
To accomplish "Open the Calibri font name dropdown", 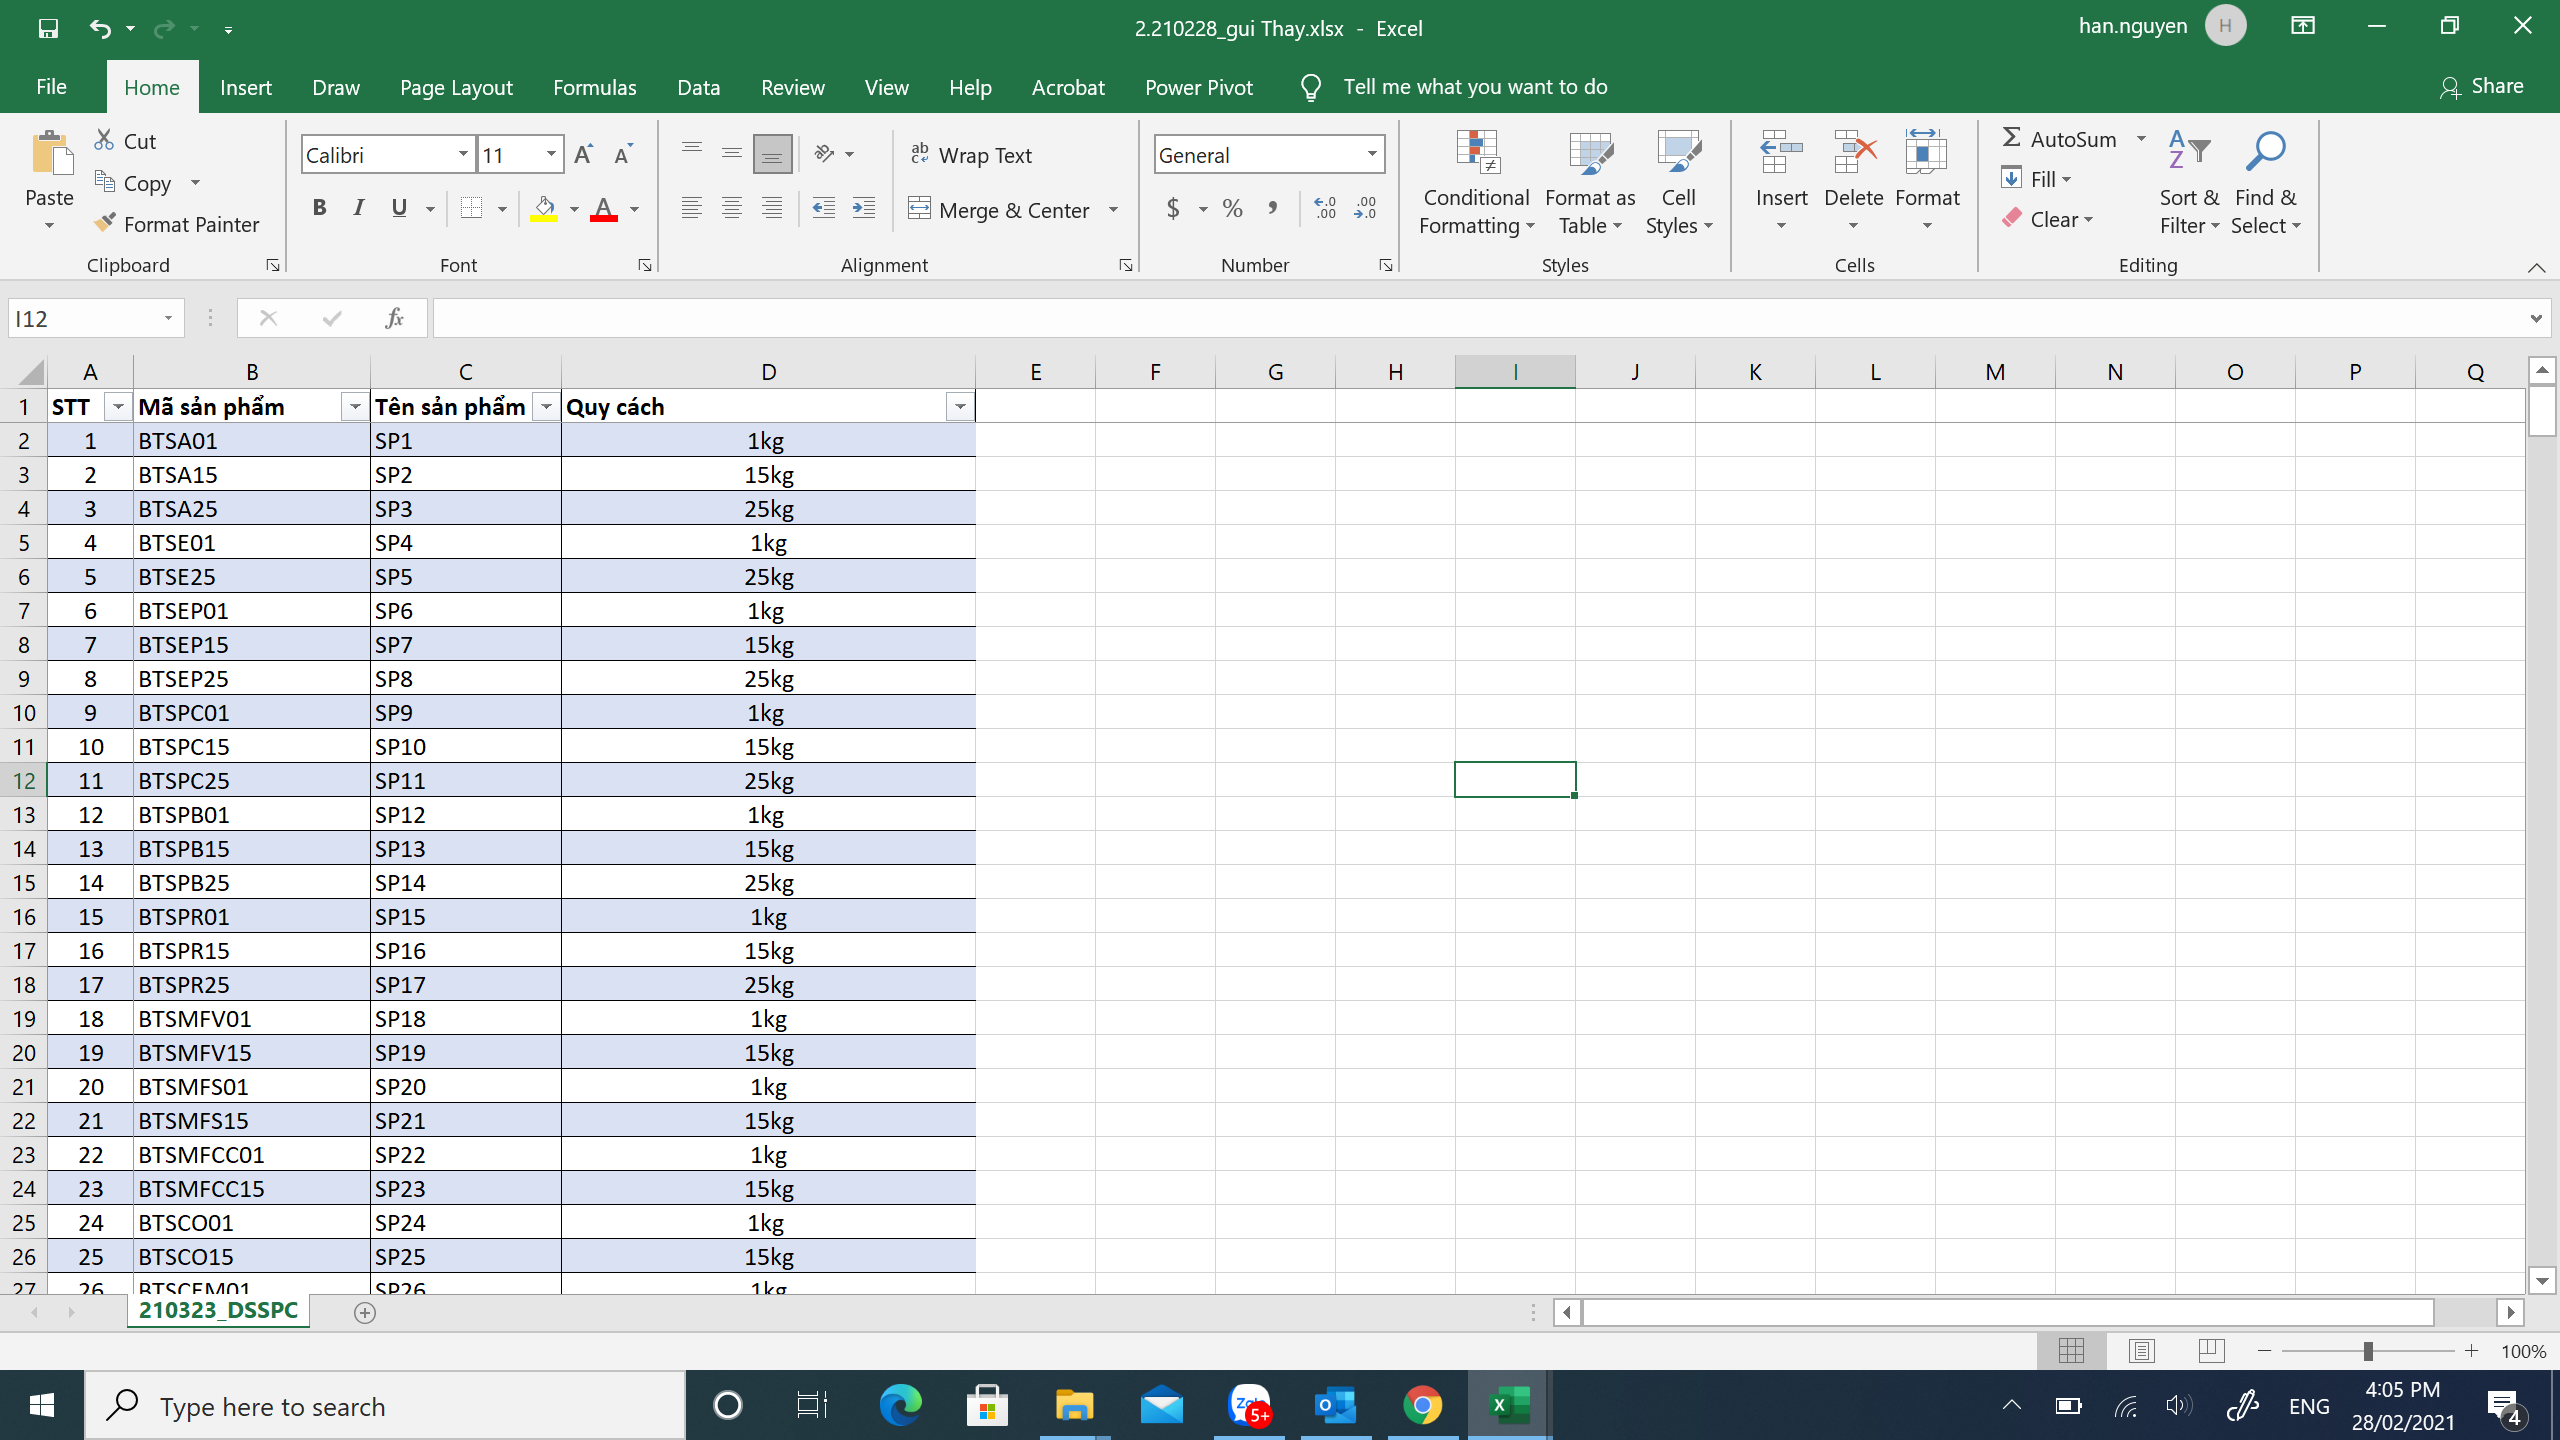I will 463,154.
